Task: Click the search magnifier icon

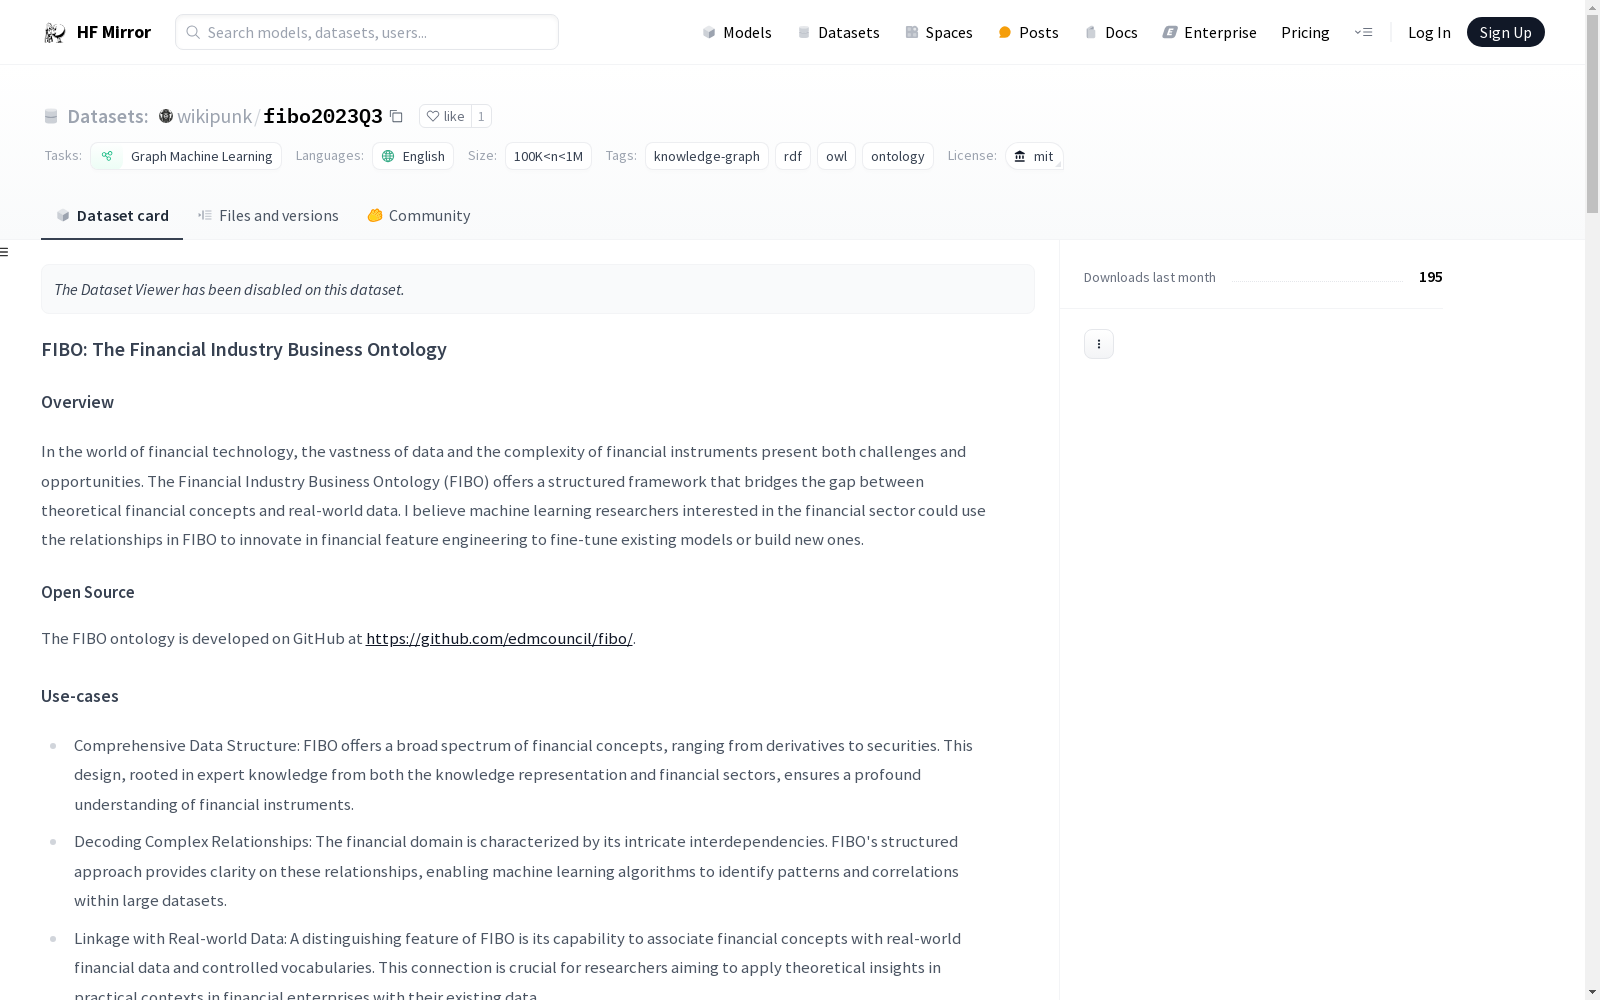Action: coord(193,32)
